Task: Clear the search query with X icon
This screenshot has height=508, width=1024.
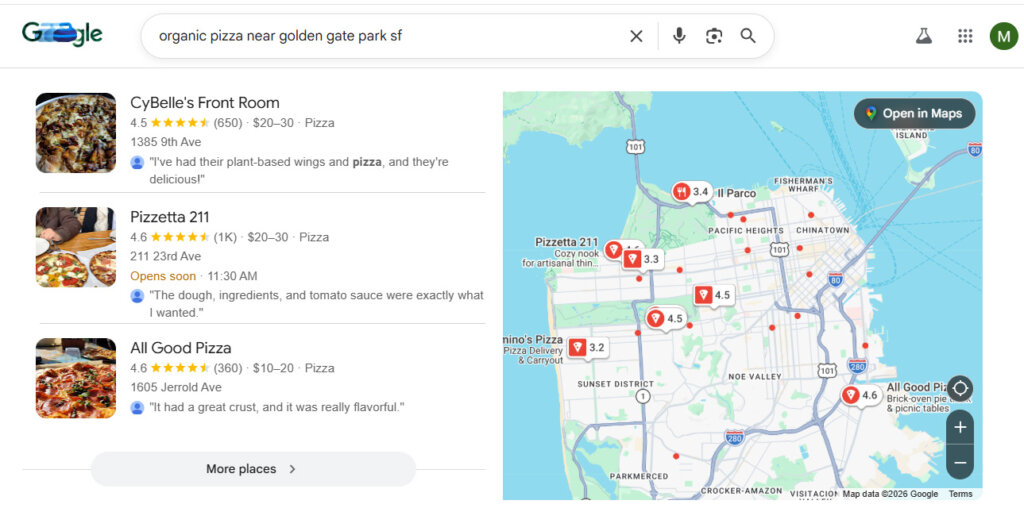Action: coord(636,36)
